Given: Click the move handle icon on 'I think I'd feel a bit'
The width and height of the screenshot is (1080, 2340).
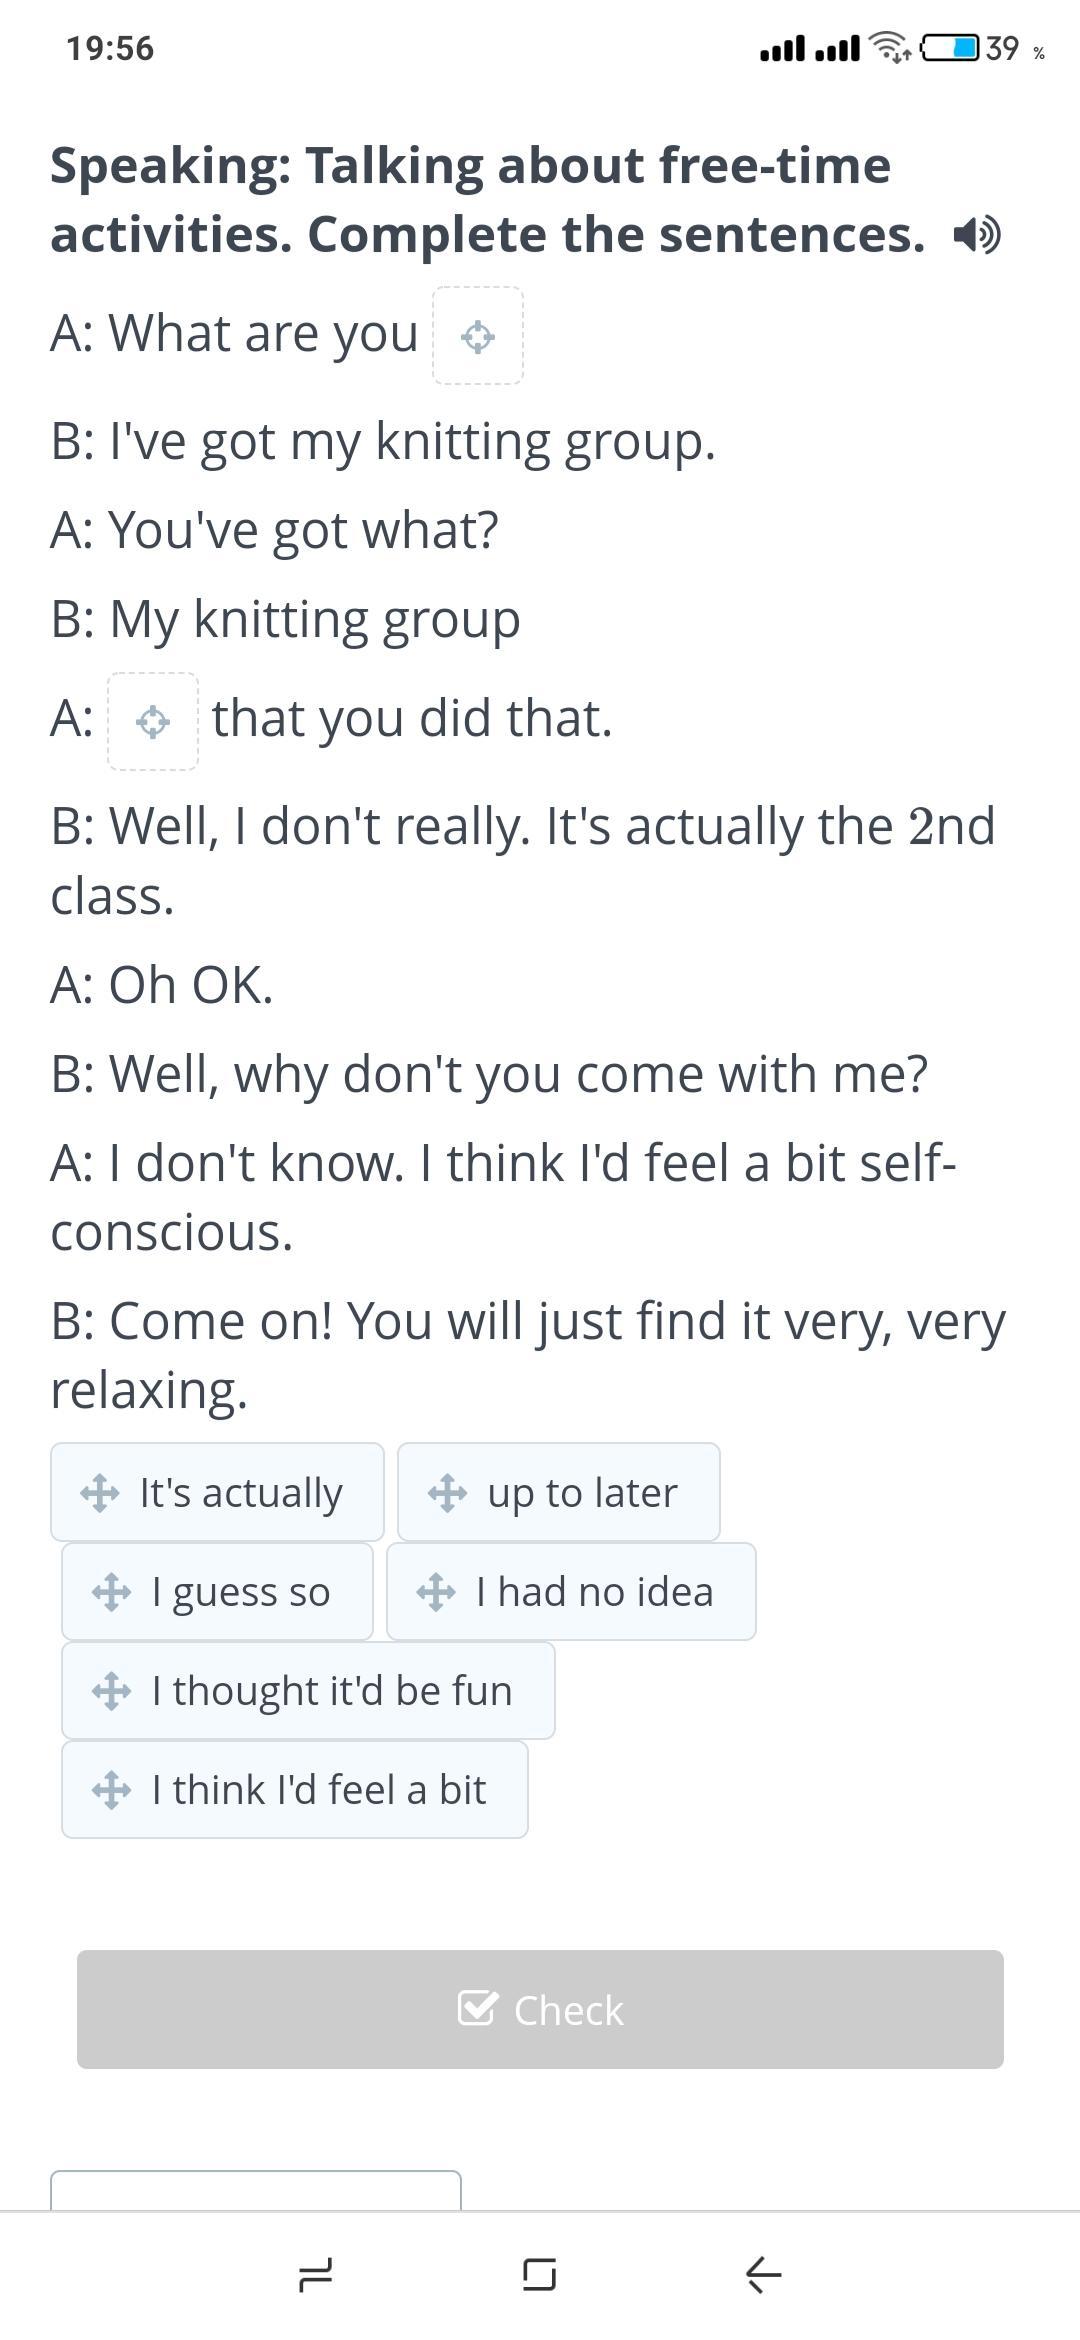Looking at the screenshot, I should click(x=111, y=1790).
